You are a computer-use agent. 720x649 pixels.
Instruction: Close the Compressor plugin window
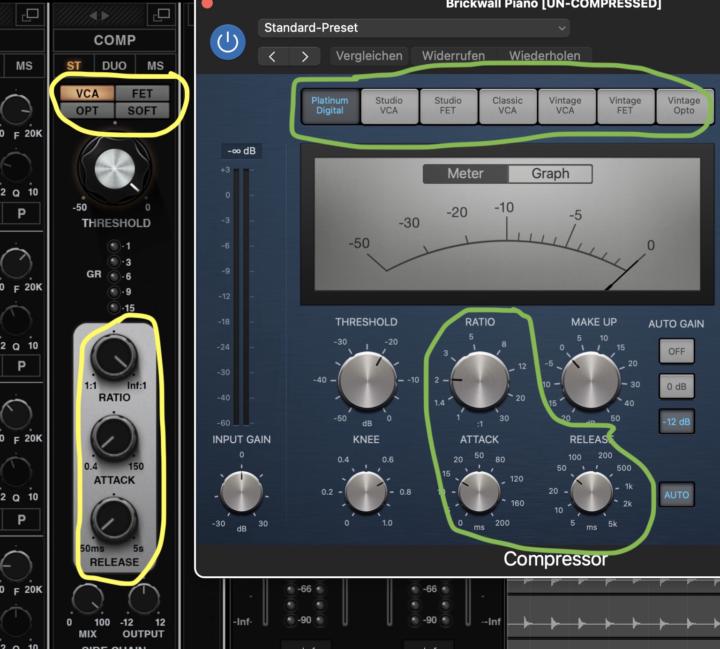pos(207,4)
